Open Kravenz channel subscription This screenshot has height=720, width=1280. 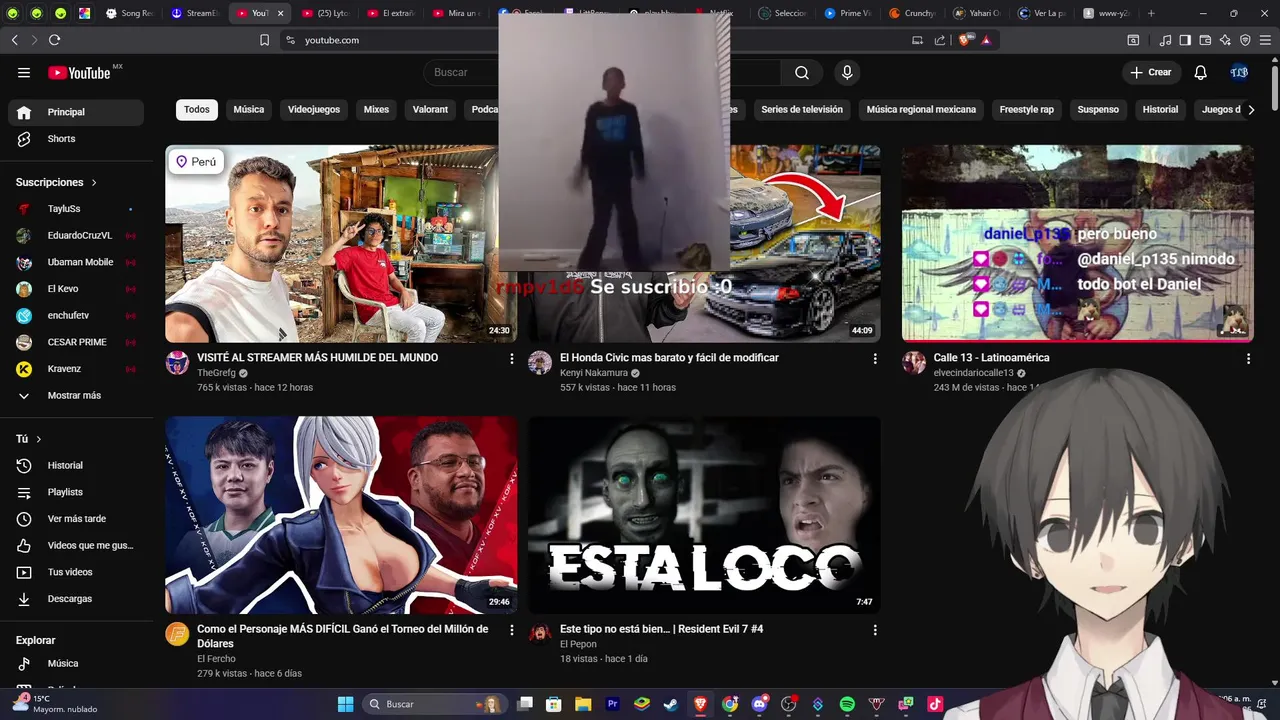click(x=76, y=369)
